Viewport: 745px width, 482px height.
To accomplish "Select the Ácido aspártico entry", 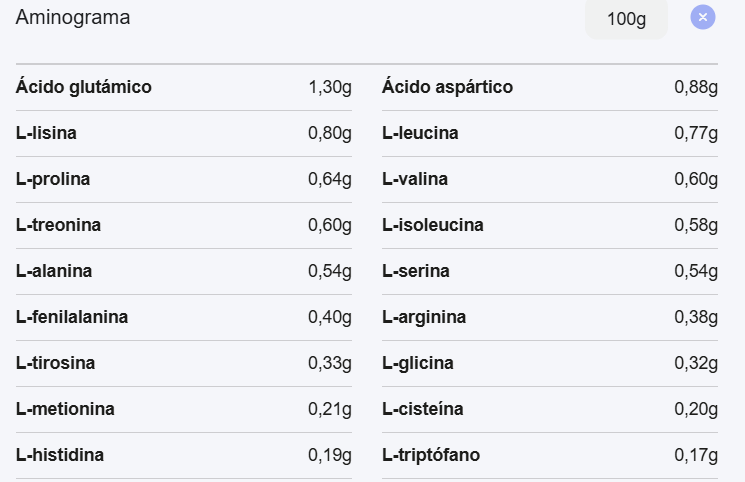I will coord(550,87).
